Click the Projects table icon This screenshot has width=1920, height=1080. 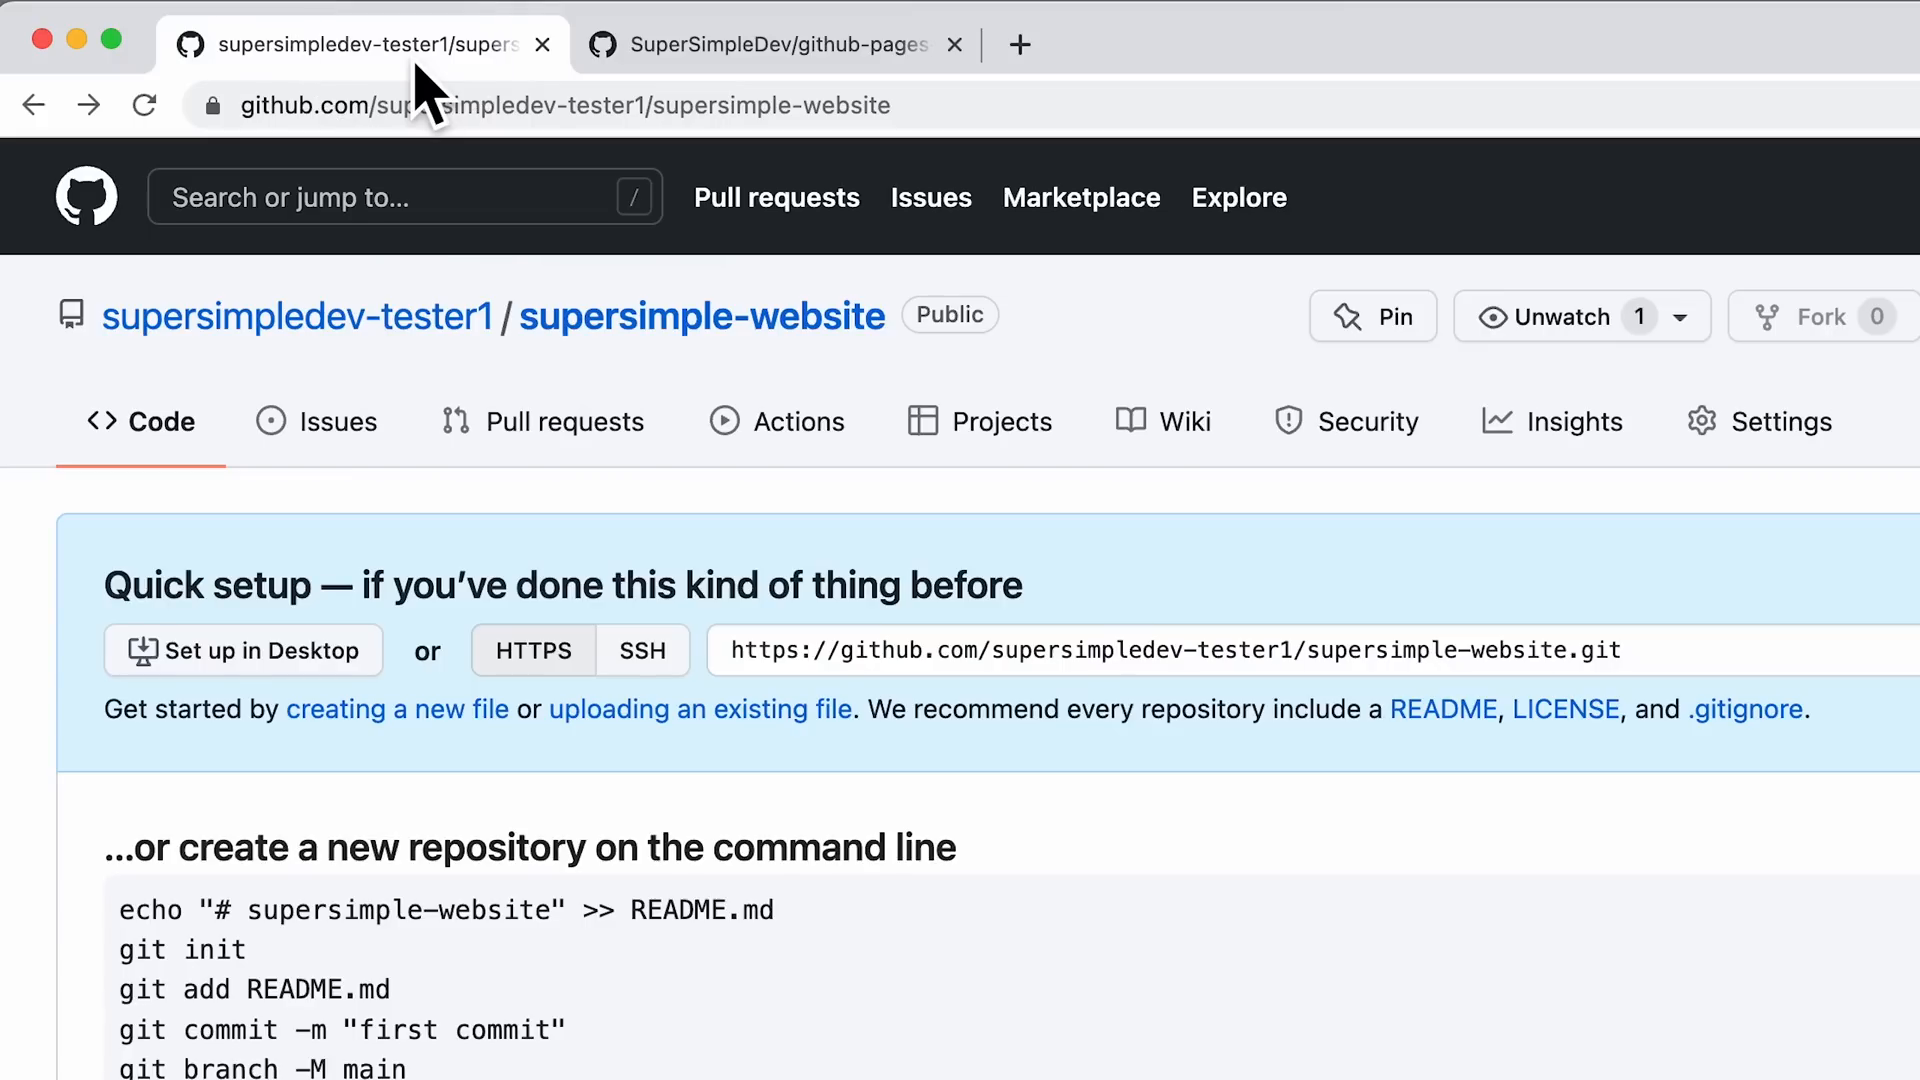922,421
